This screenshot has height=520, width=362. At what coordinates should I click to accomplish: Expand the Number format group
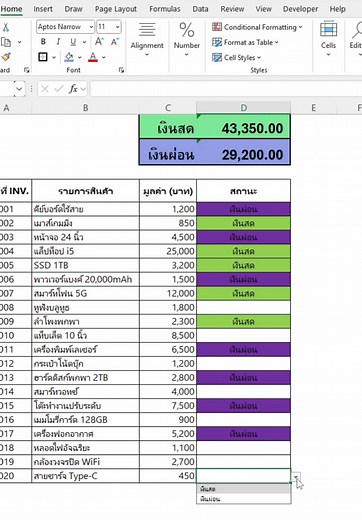click(187, 39)
